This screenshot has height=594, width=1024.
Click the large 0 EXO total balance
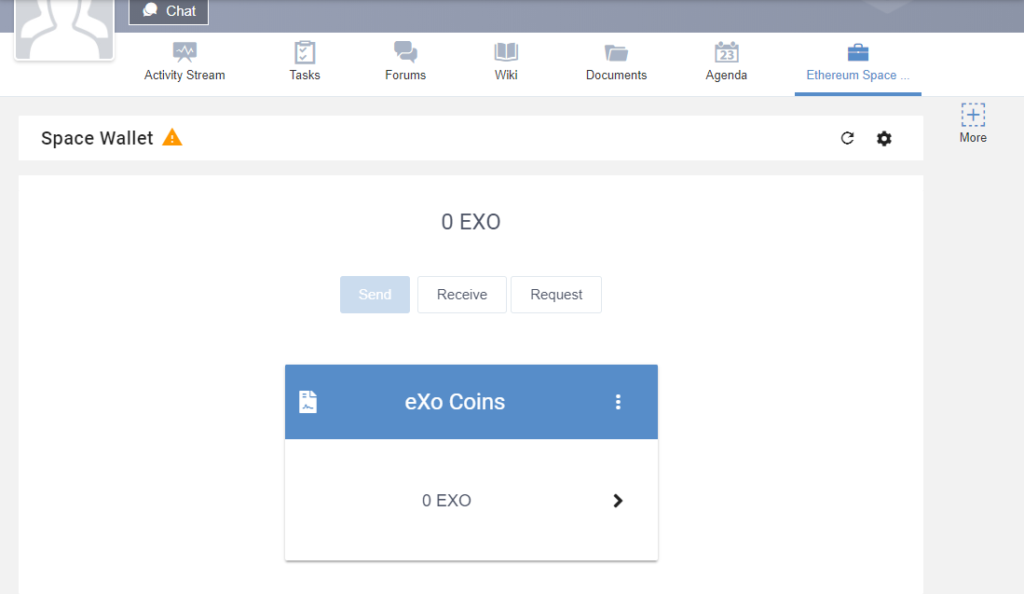click(x=471, y=222)
